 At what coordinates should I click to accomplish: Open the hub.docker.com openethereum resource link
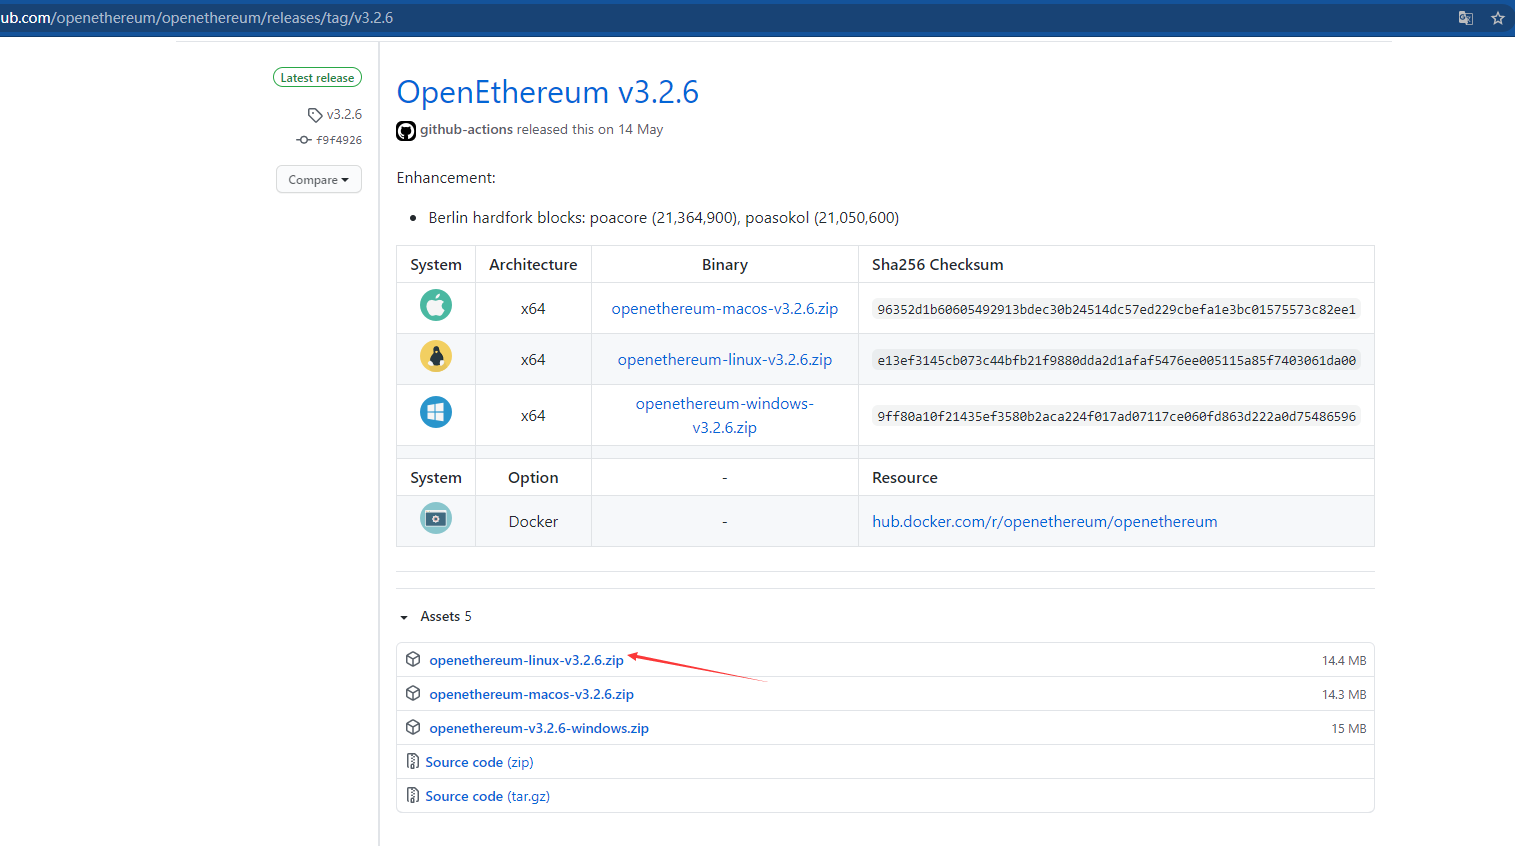[1044, 522]
